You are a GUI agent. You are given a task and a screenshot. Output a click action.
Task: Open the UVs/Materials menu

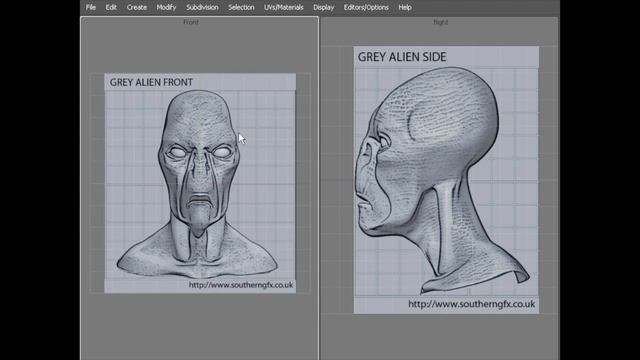tap(284, 7)
